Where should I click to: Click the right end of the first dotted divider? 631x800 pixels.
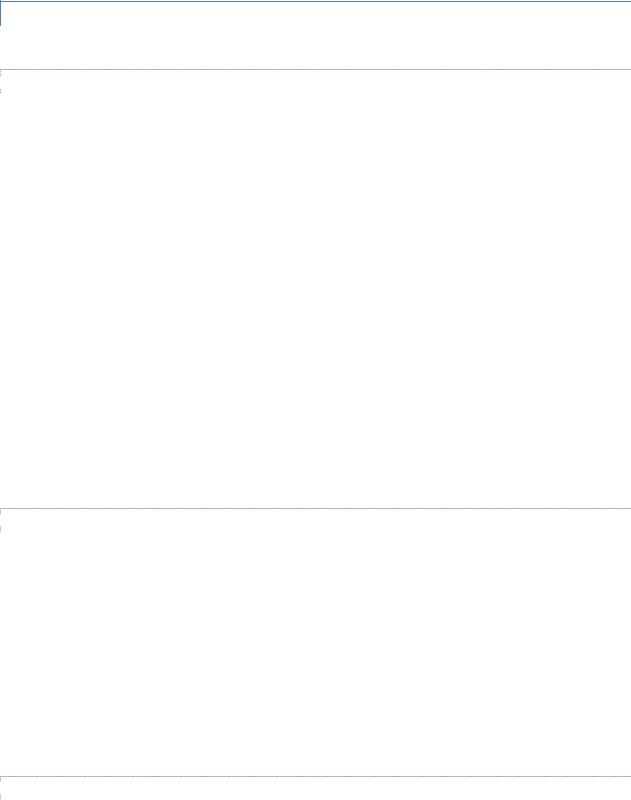(626, 70)
